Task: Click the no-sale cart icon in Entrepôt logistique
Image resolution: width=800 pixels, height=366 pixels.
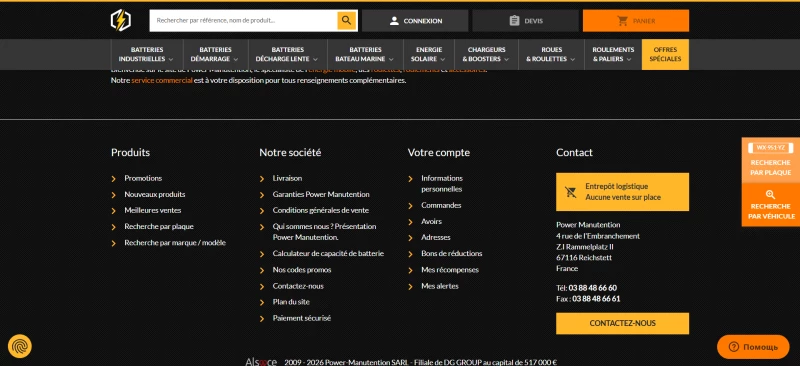Action: click(x=570, y=192)
